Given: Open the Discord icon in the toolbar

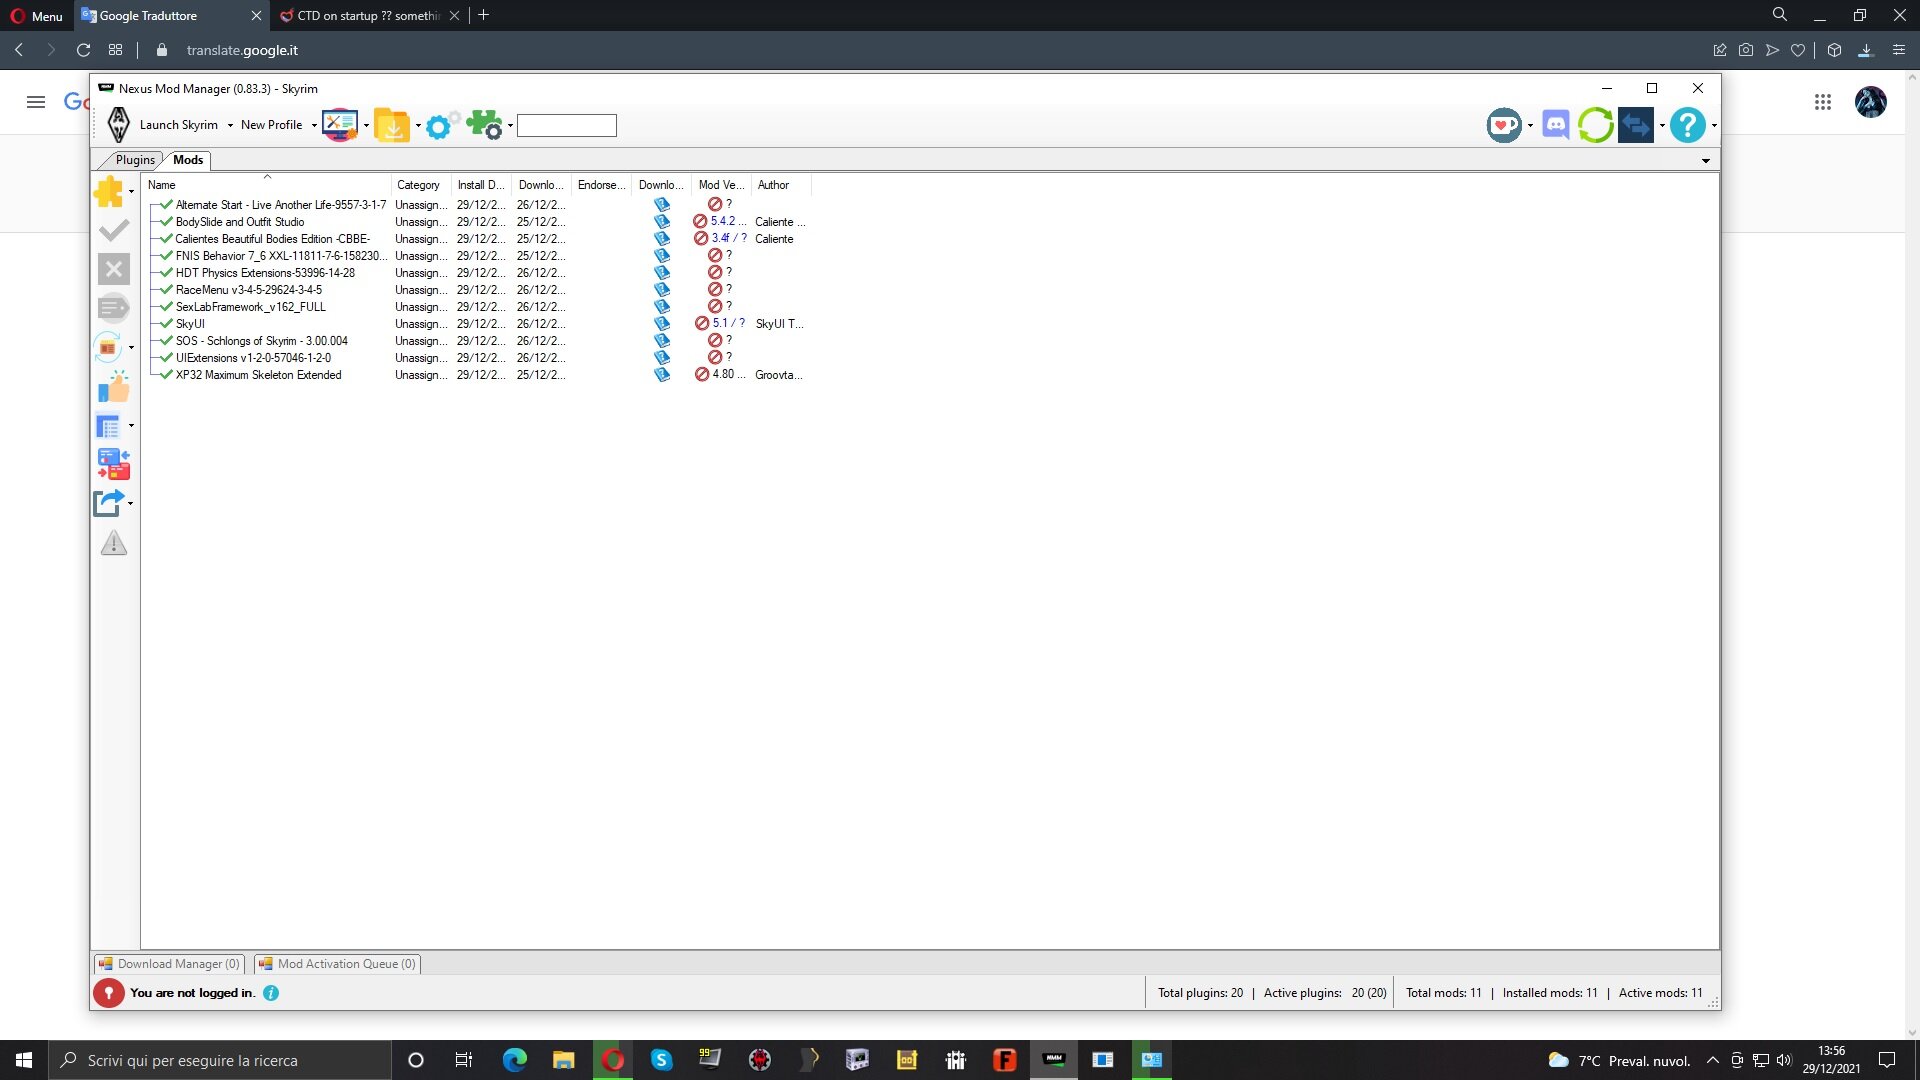Looking at the screenshot, I should (x=1556, y=125).
